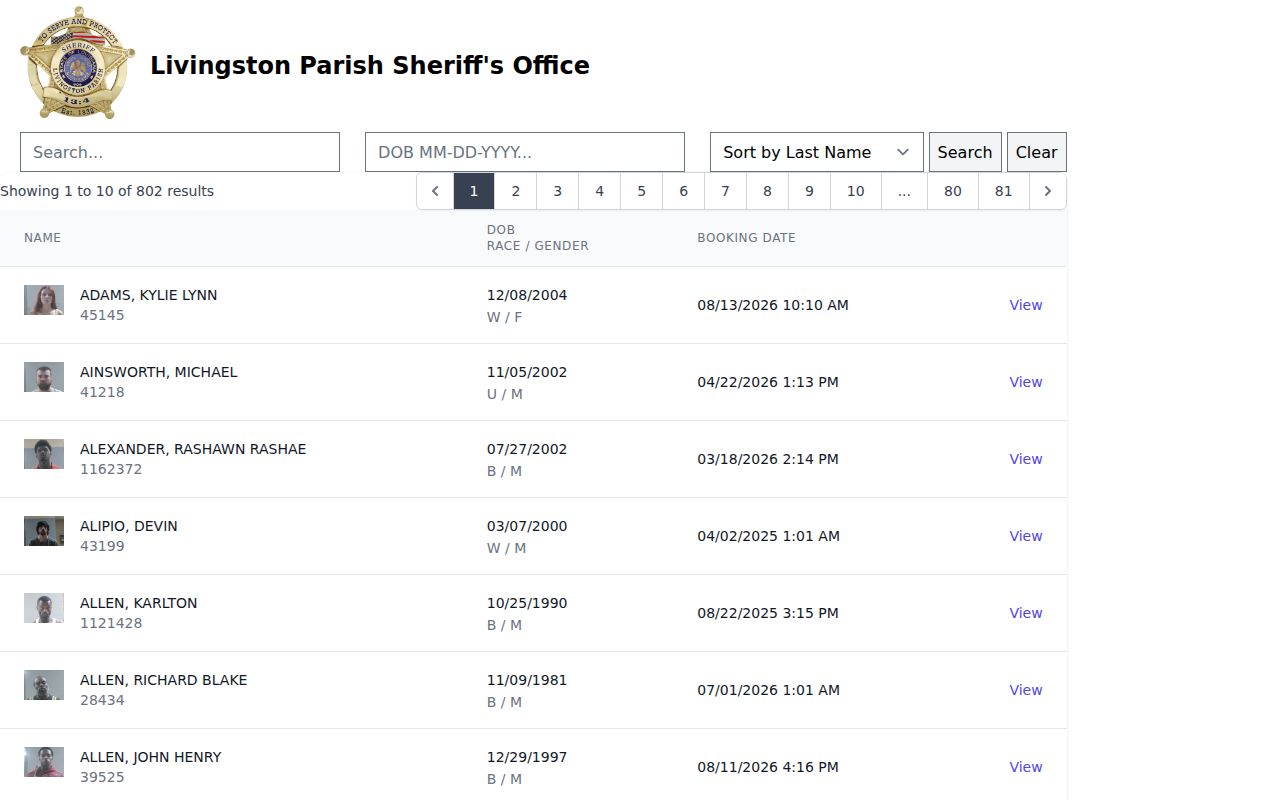Focus the name Search text field
This screenshot has height=800, width=1280.
click(x=180, y=152)
